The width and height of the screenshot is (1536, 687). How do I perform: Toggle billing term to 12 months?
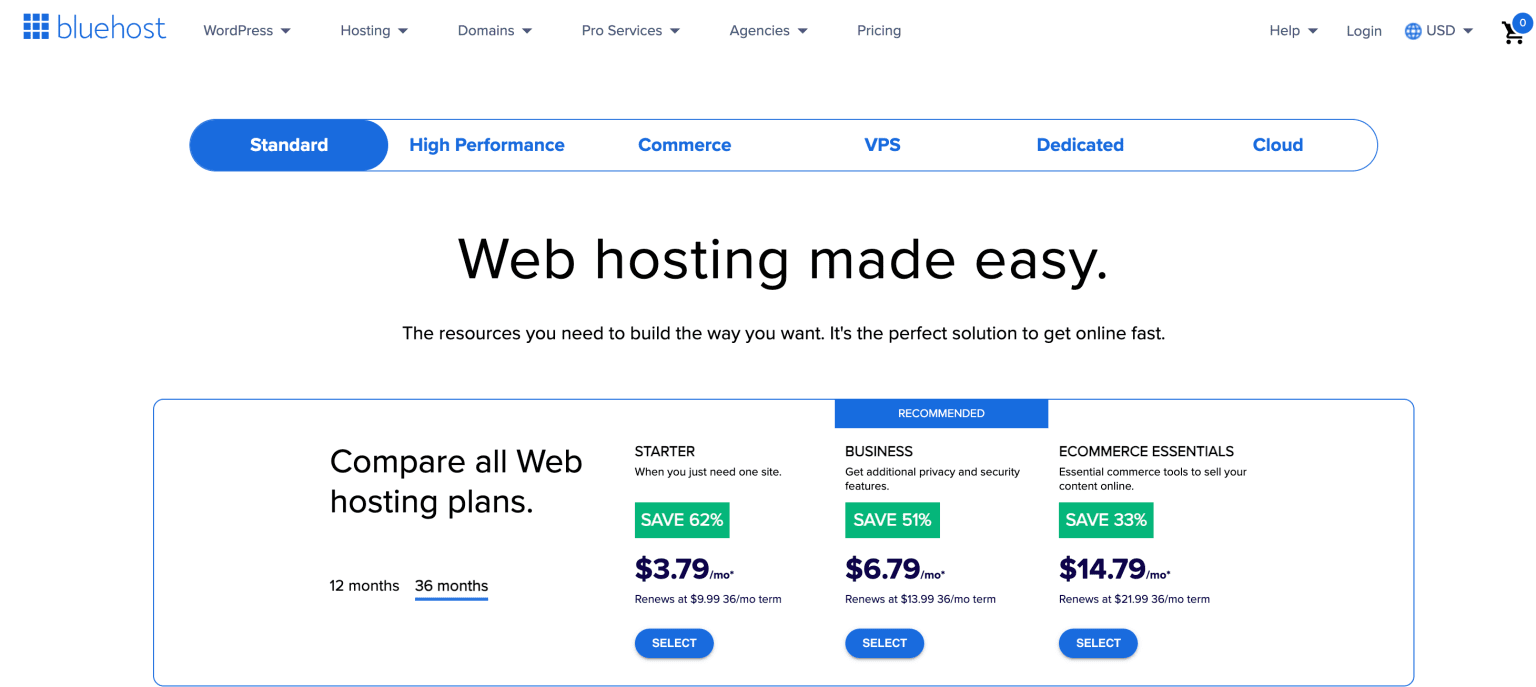(x=364, y=586)
